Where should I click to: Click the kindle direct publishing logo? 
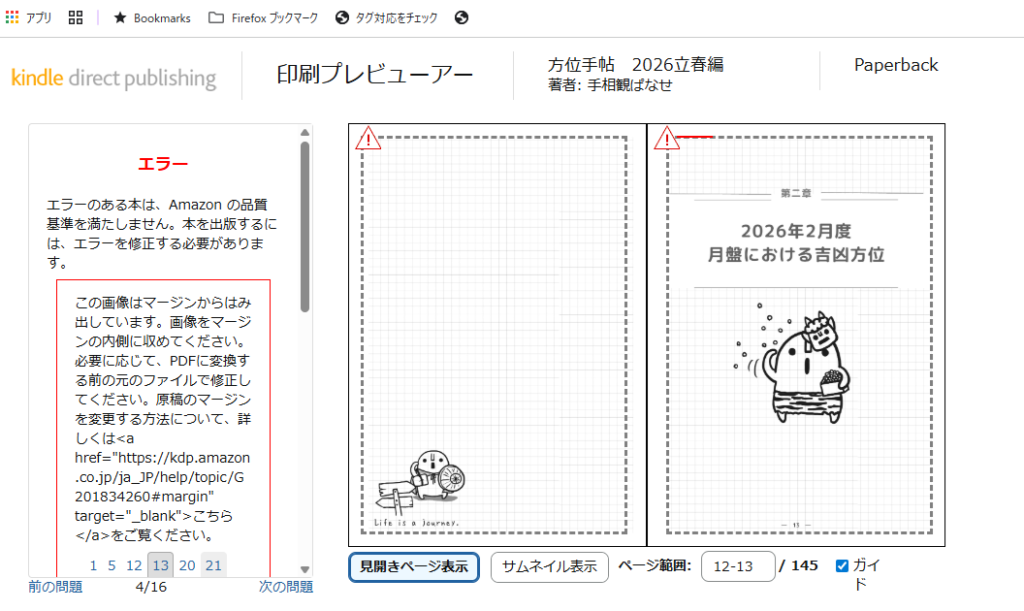(x=114, y=78)
